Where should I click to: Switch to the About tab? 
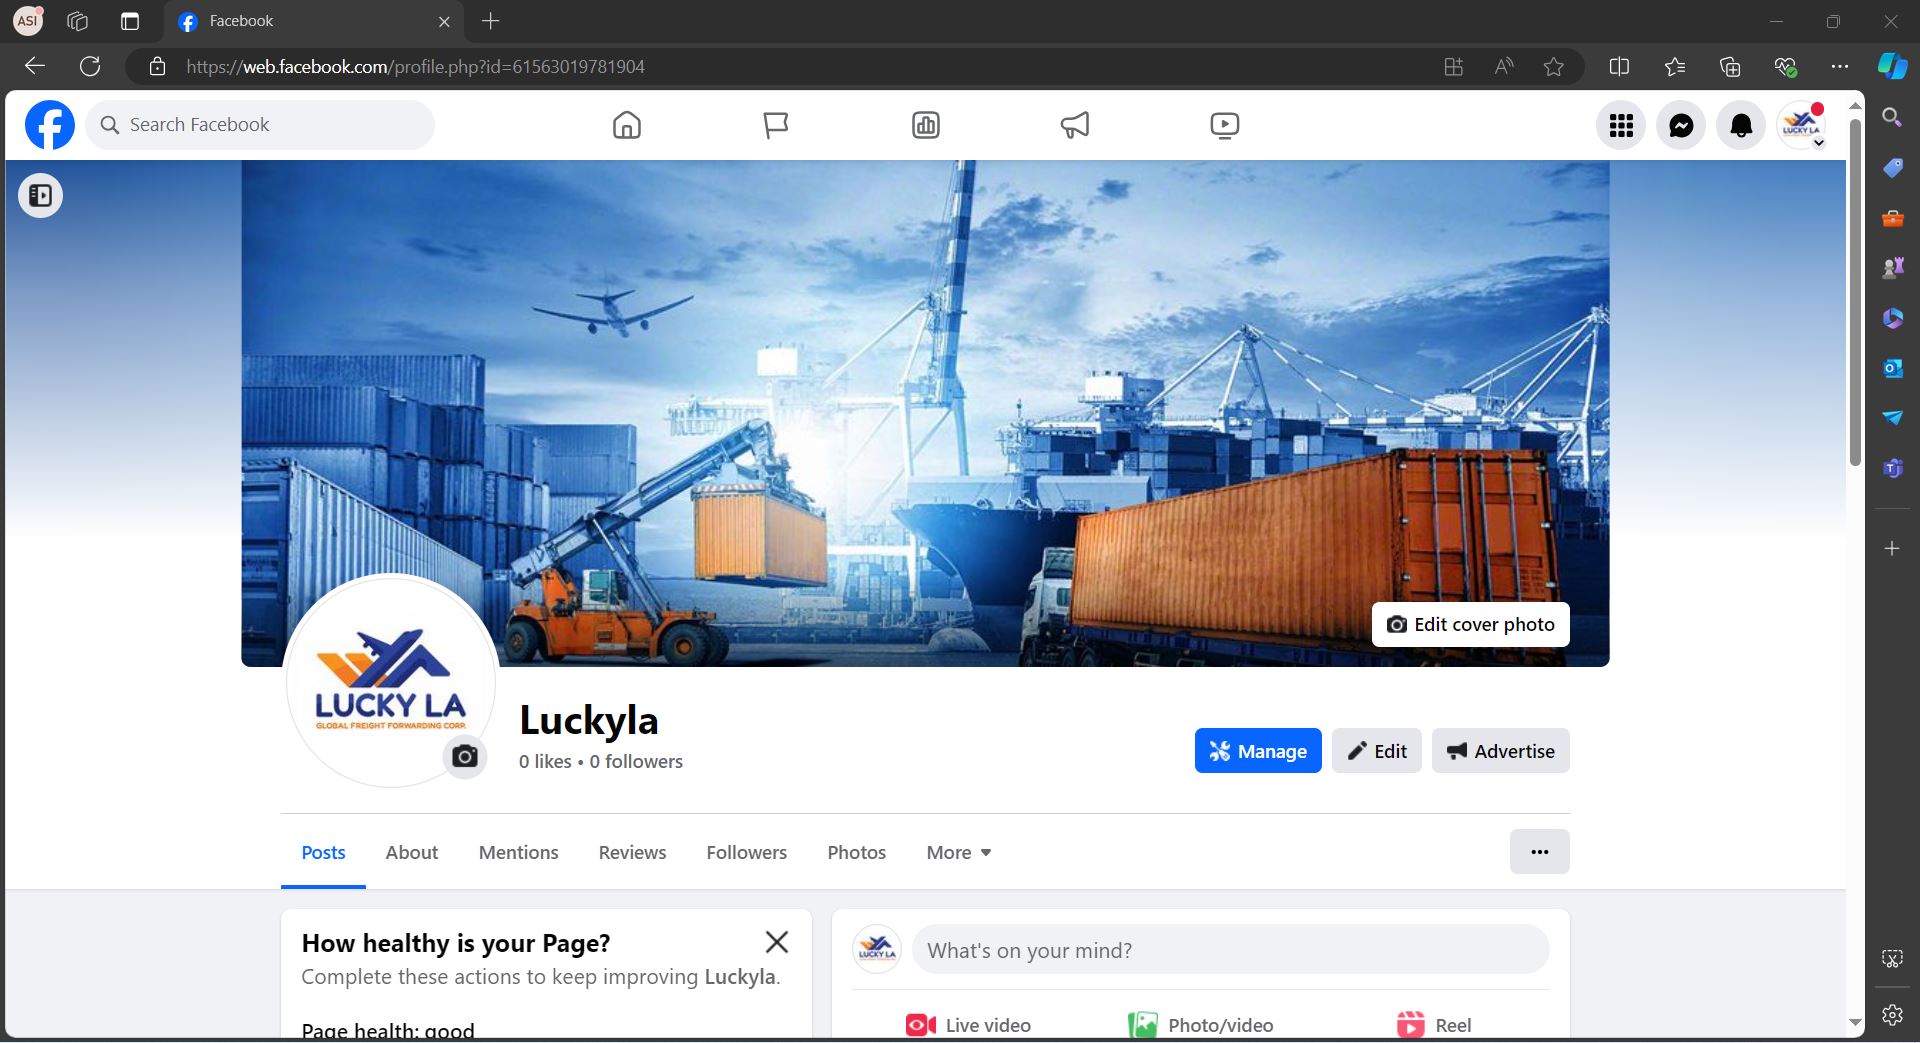coord(411,852)
